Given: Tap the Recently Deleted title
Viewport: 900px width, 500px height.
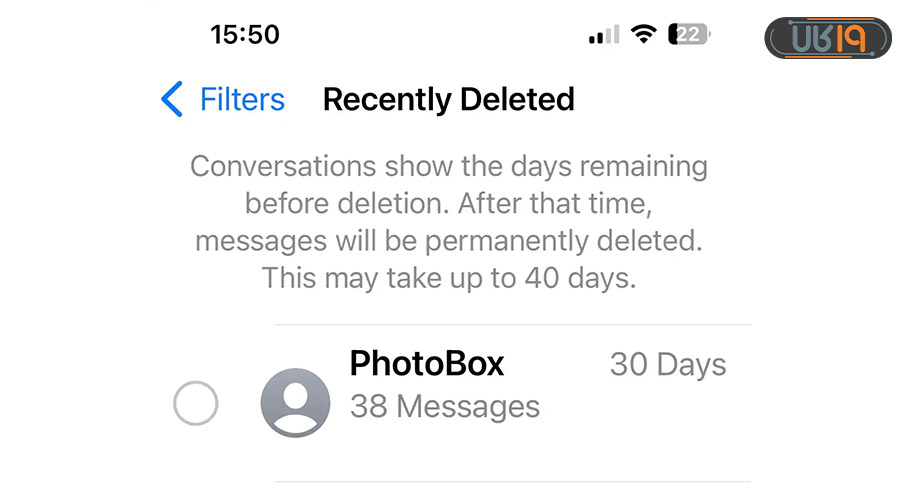Looking at the screenshot, I should point(448,100).
